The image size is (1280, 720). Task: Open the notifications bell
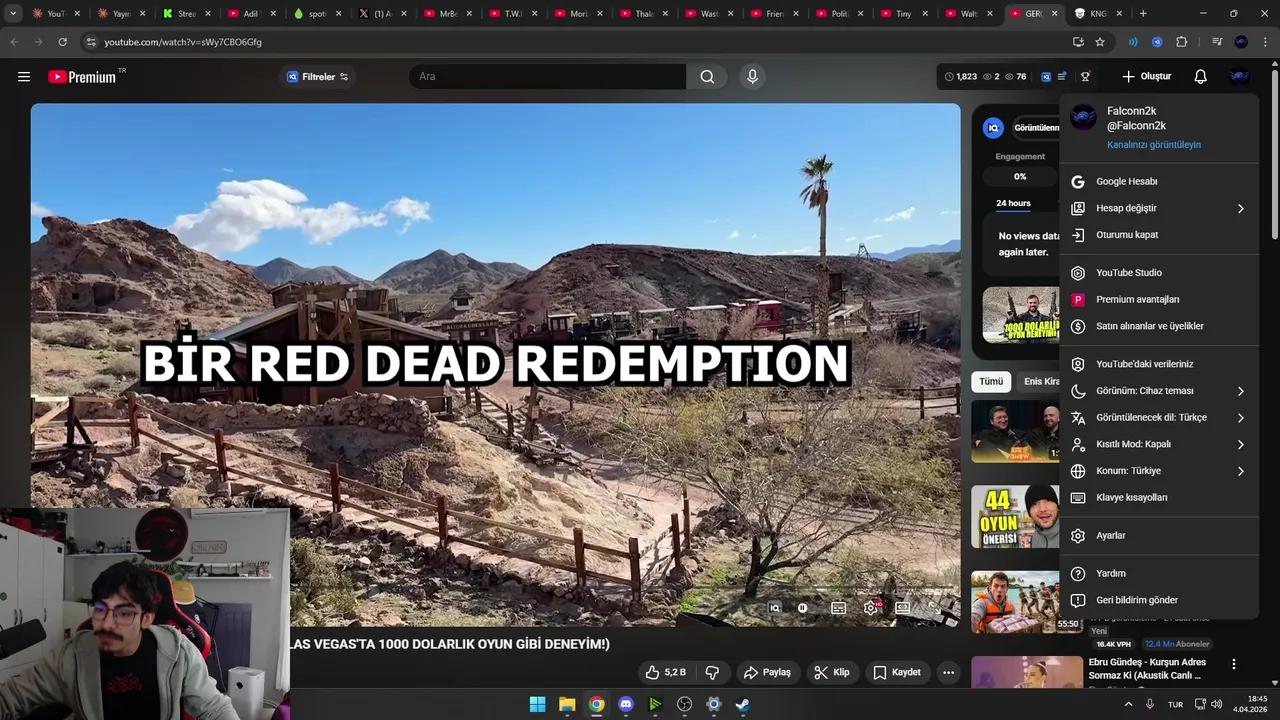click(1200, 77)
